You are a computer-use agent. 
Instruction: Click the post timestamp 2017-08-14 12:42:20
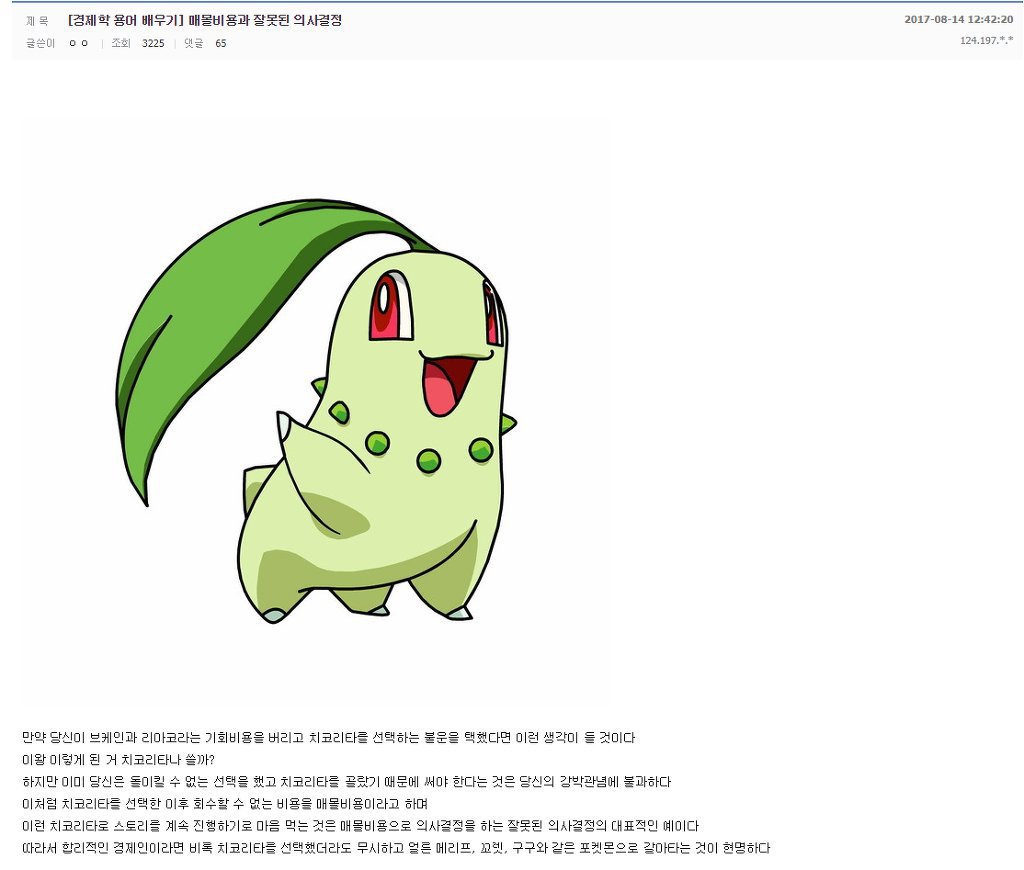tap(959, 20)
